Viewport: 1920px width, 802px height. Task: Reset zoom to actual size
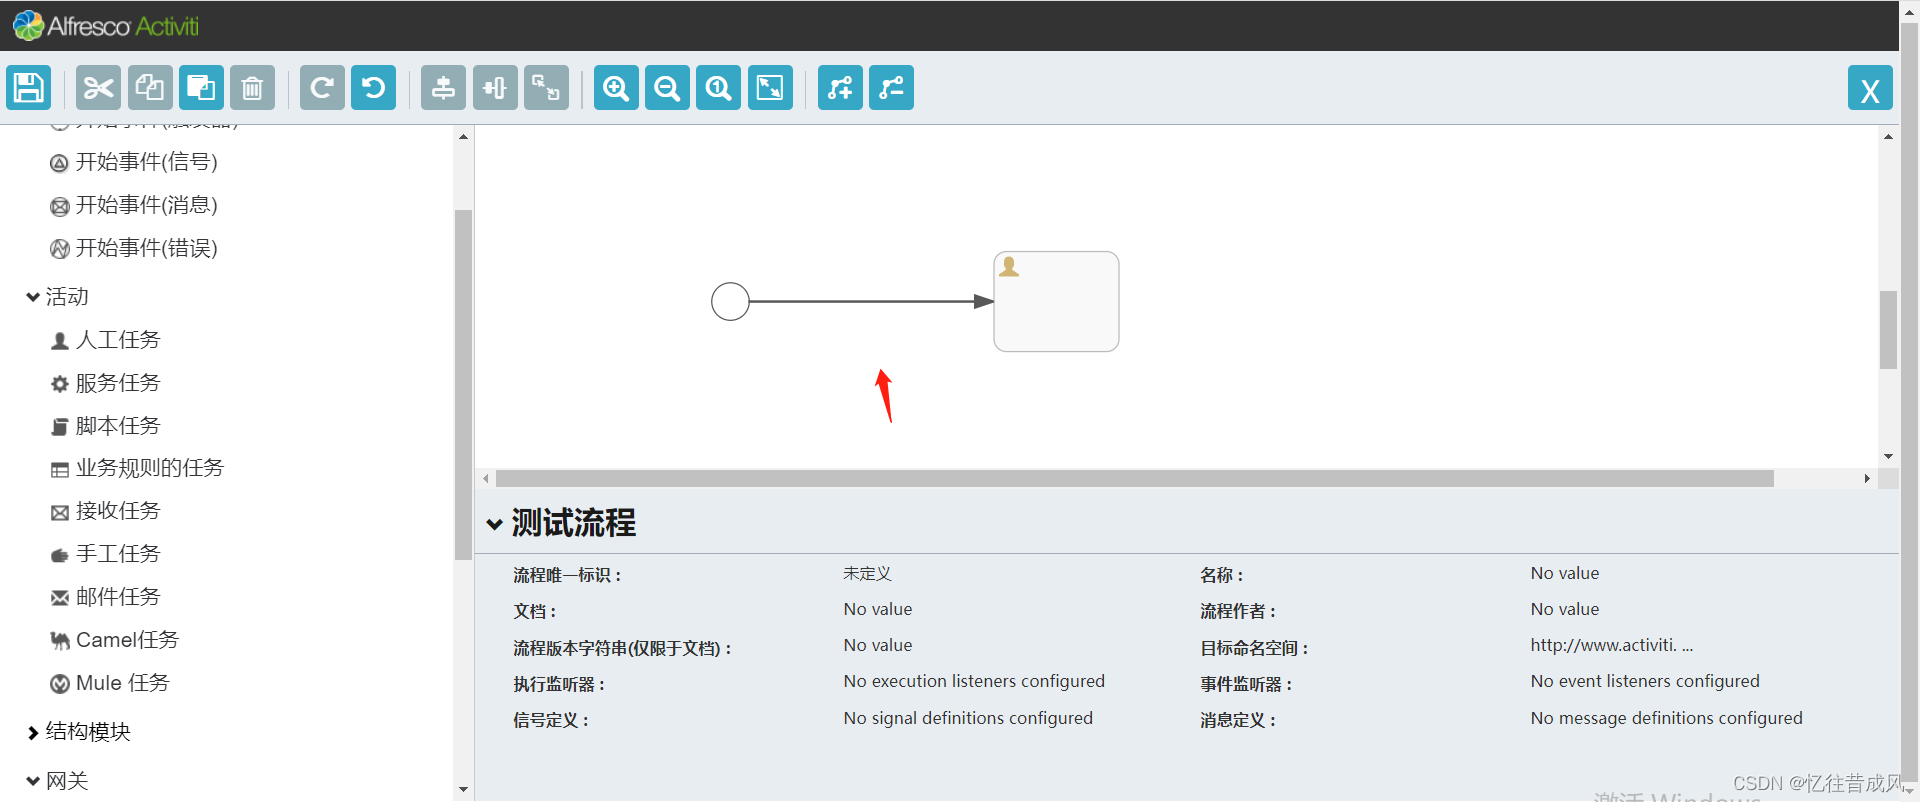tap(719, 88)
